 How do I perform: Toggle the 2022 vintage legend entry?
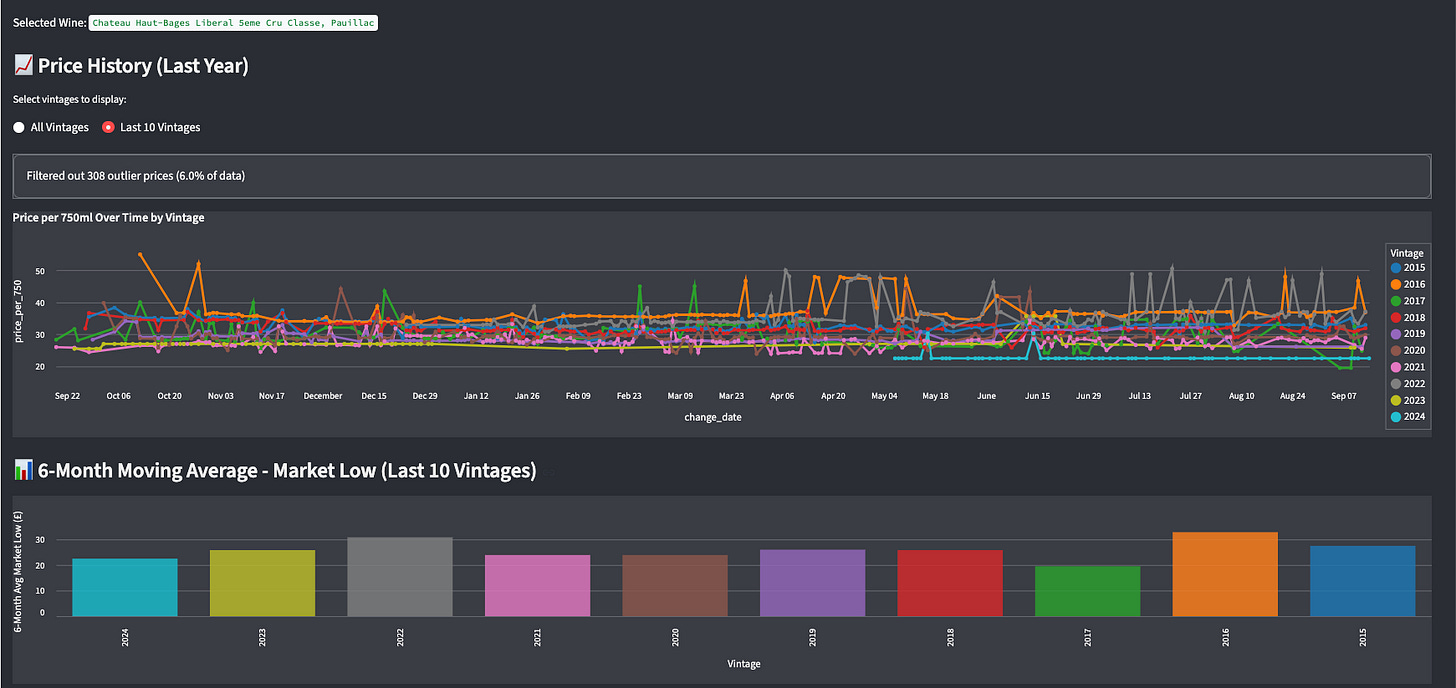tap(1408, 384)
